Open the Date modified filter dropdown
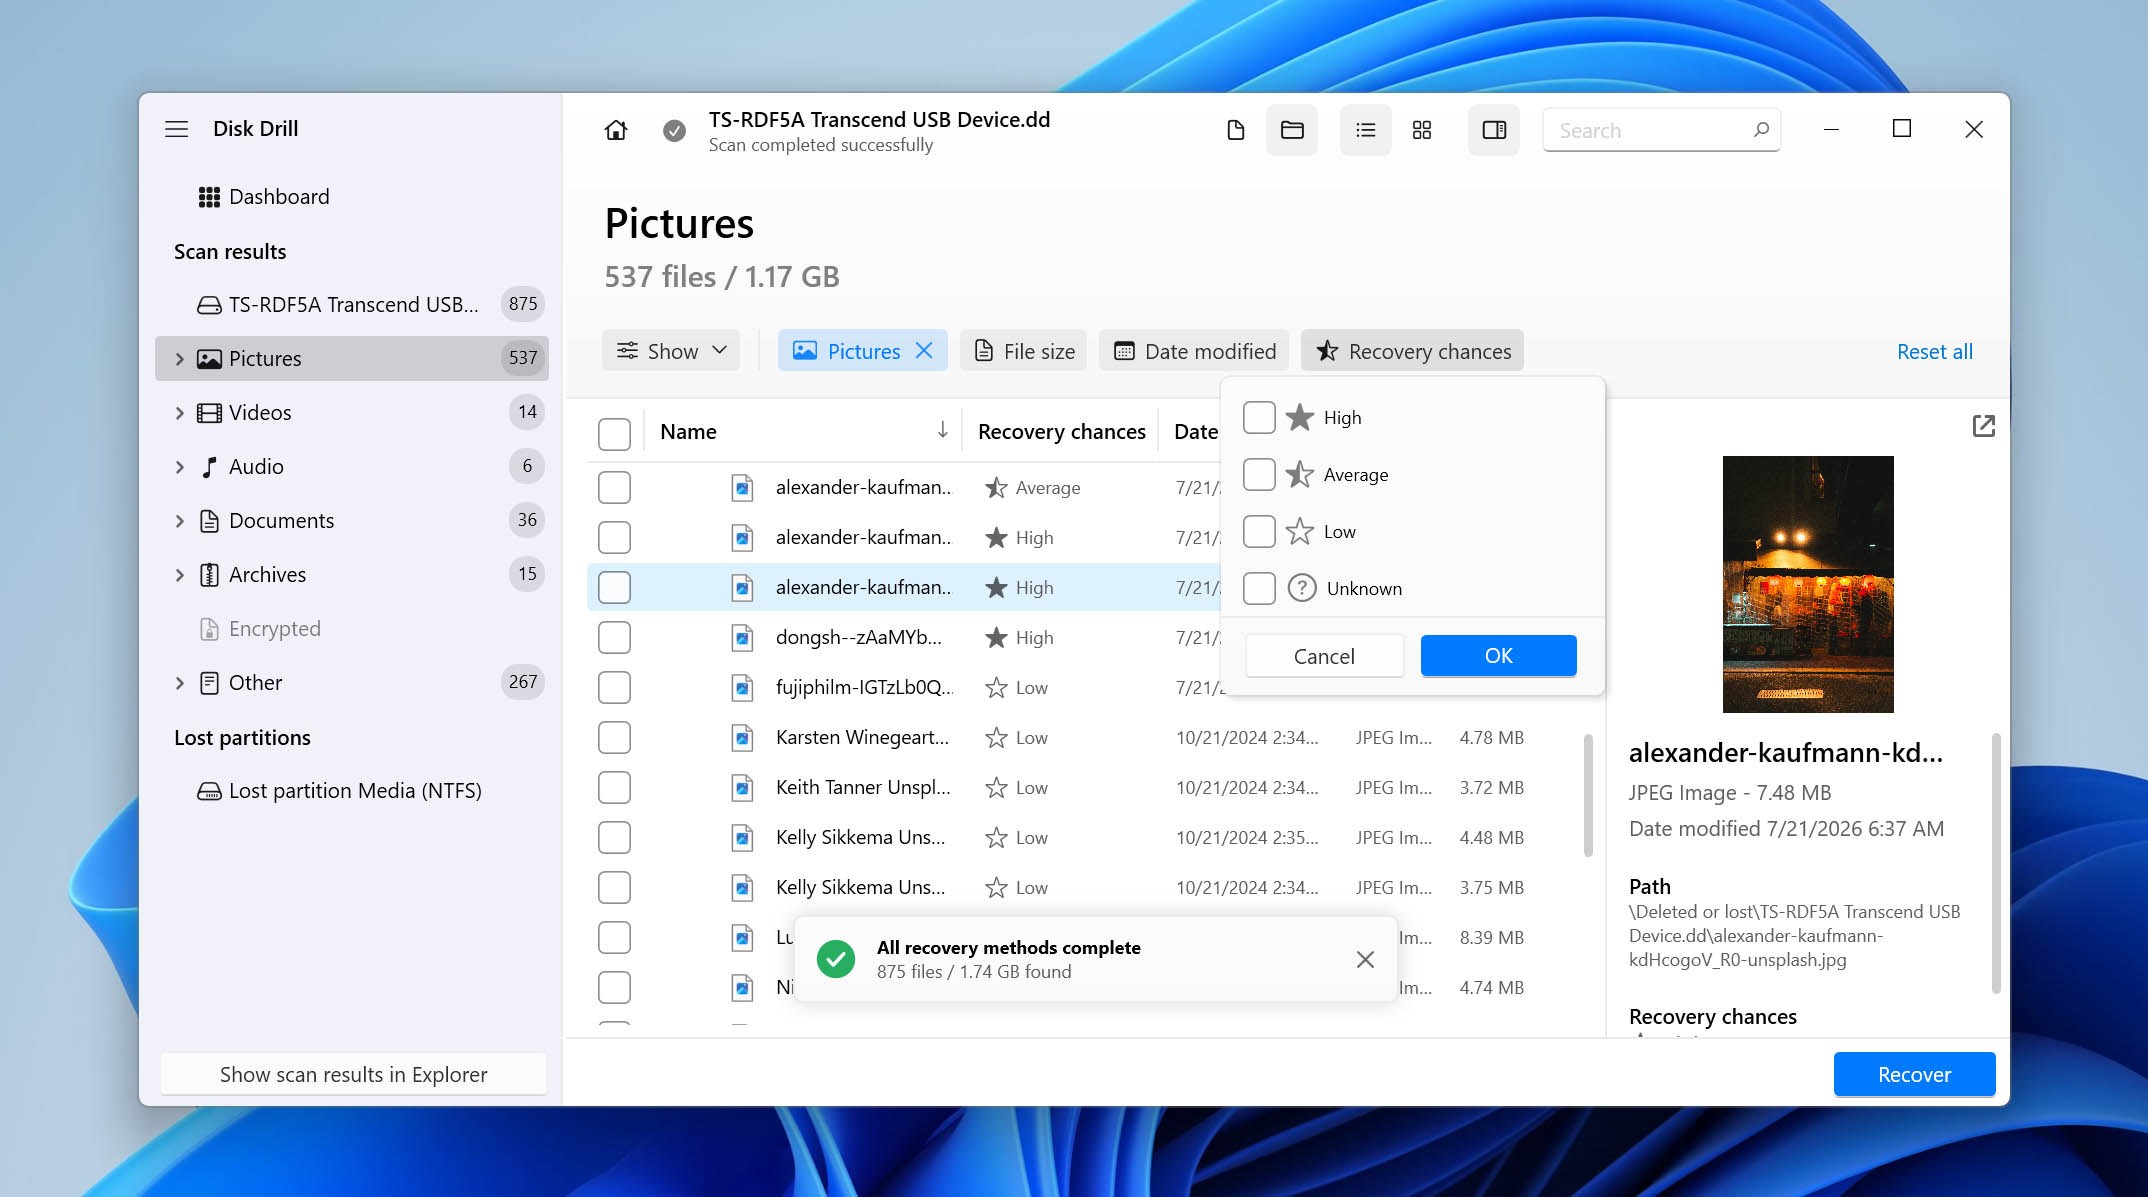The width and height of the screenshot is (2148, 1197). pyautogui.click(x=1194, y=351)
